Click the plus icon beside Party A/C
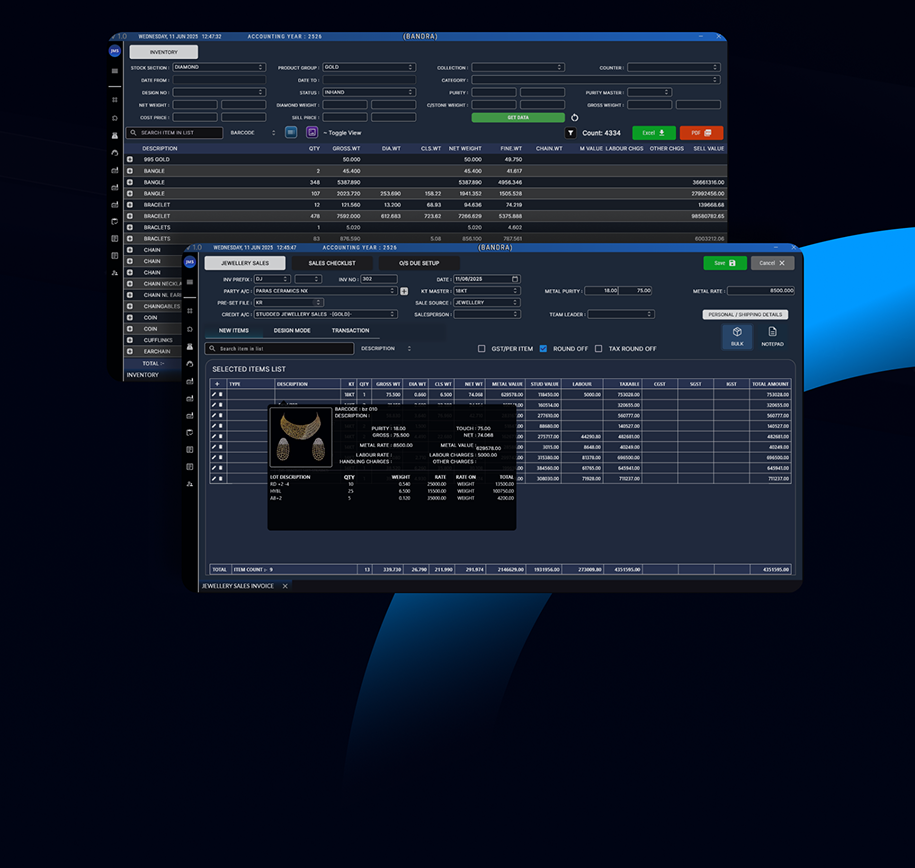Screen dimensions: 915x868 404,291
